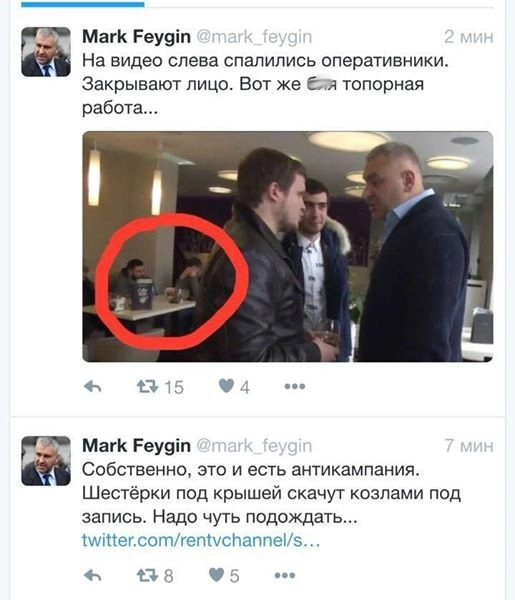Image resolution: width=515 pixels, height=600 pixels.
Task: Click the 7 мин timestamp
Action: pyautogui.click(x=469, y=446)
